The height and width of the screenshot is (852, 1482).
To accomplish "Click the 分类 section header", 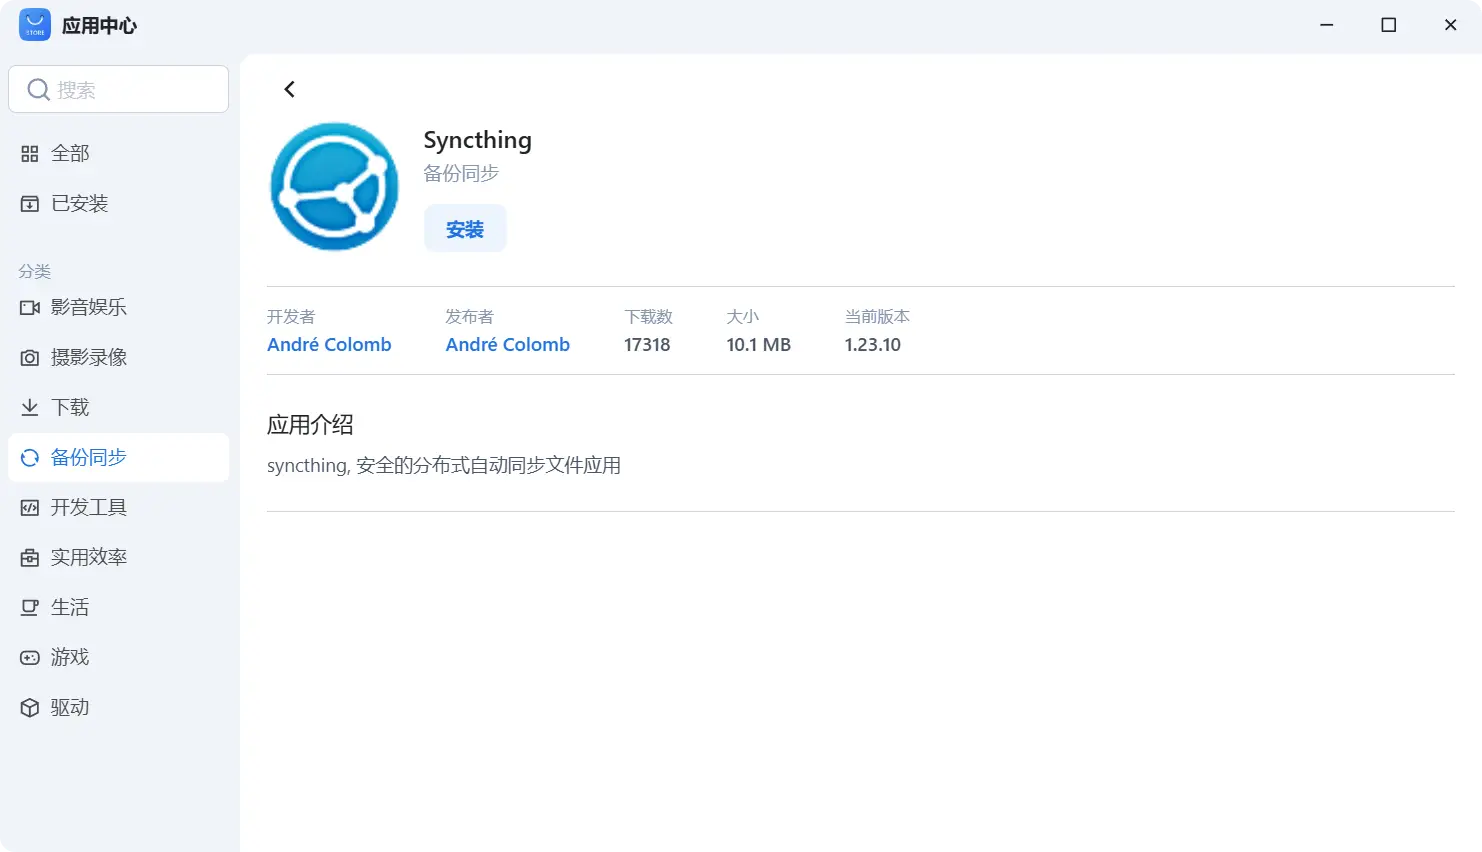I will tap(35, 271).
